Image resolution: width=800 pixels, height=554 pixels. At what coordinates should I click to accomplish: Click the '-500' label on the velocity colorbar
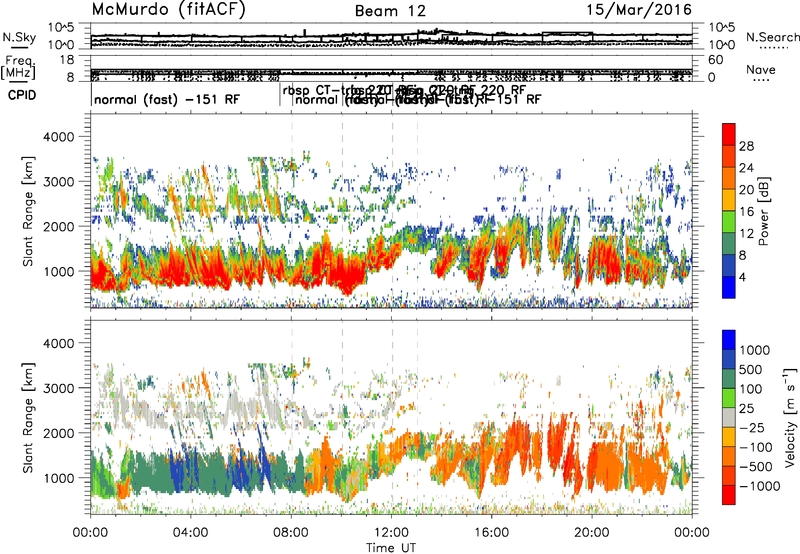pyautogui.click(x=756, y=466)
